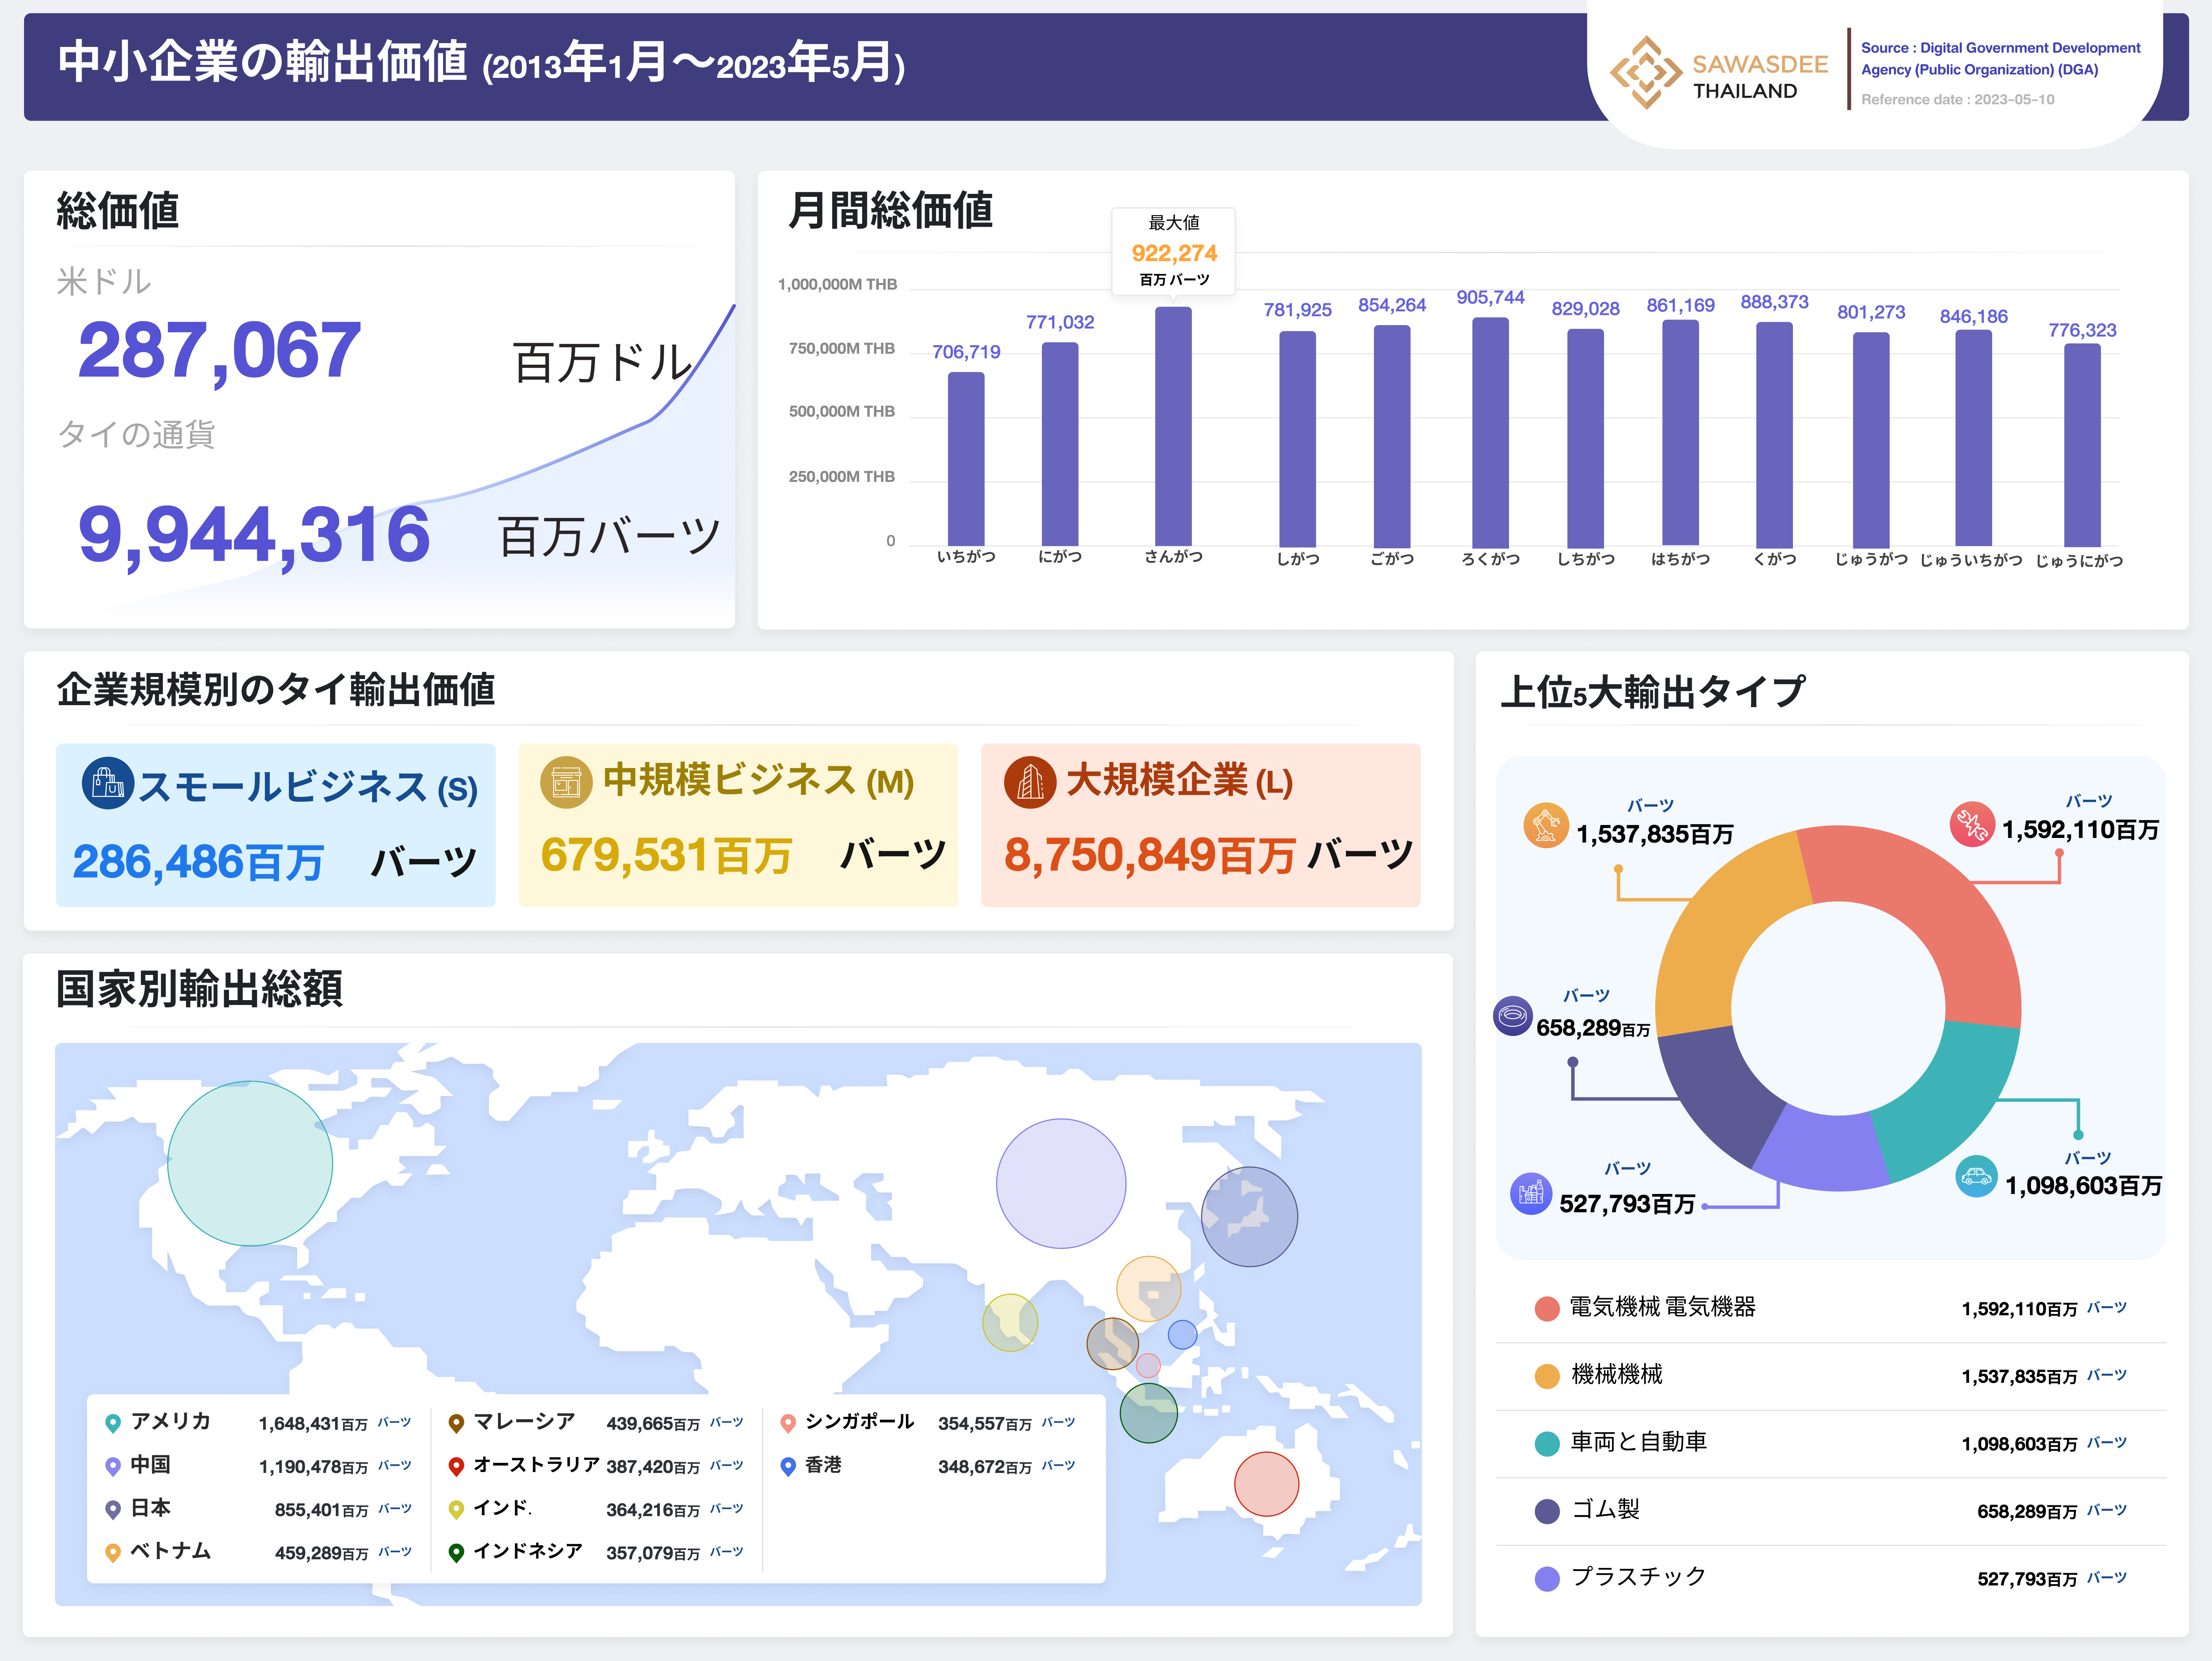
Task: Click the さんがつ bar in monthly chart
Action: click(x=1173, y=426)
